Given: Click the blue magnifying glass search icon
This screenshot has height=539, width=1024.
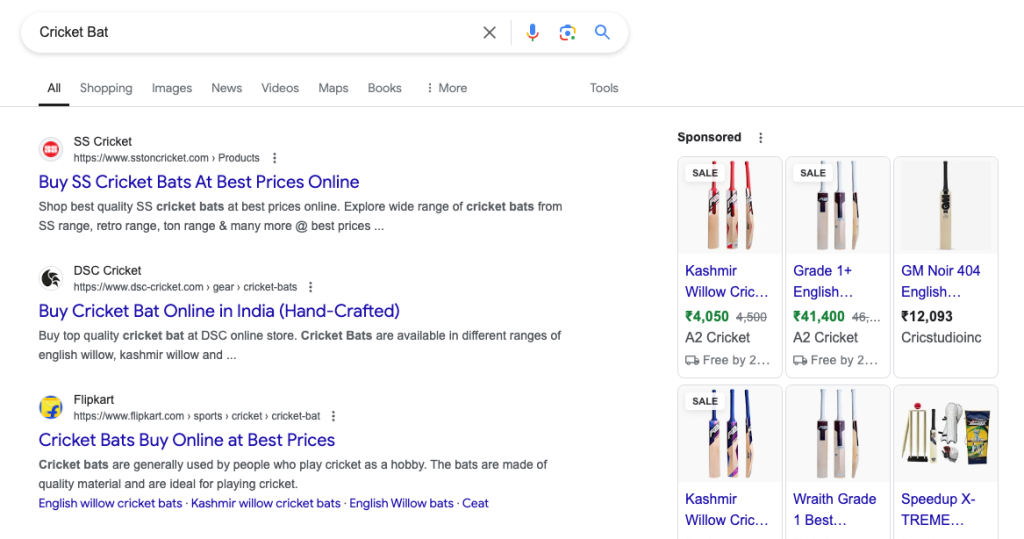Looking at the screenshot, I should [602, 32].
